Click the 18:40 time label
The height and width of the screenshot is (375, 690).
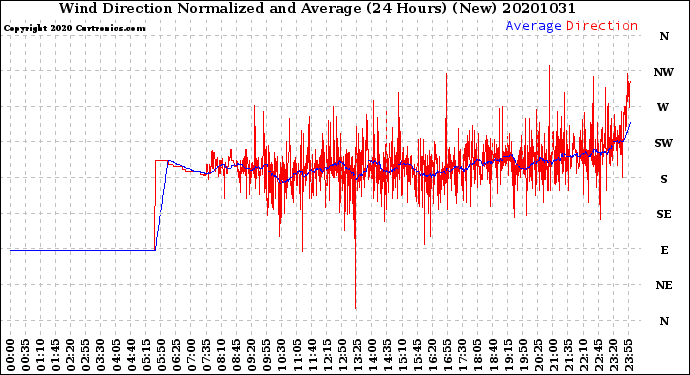(493, 355)
